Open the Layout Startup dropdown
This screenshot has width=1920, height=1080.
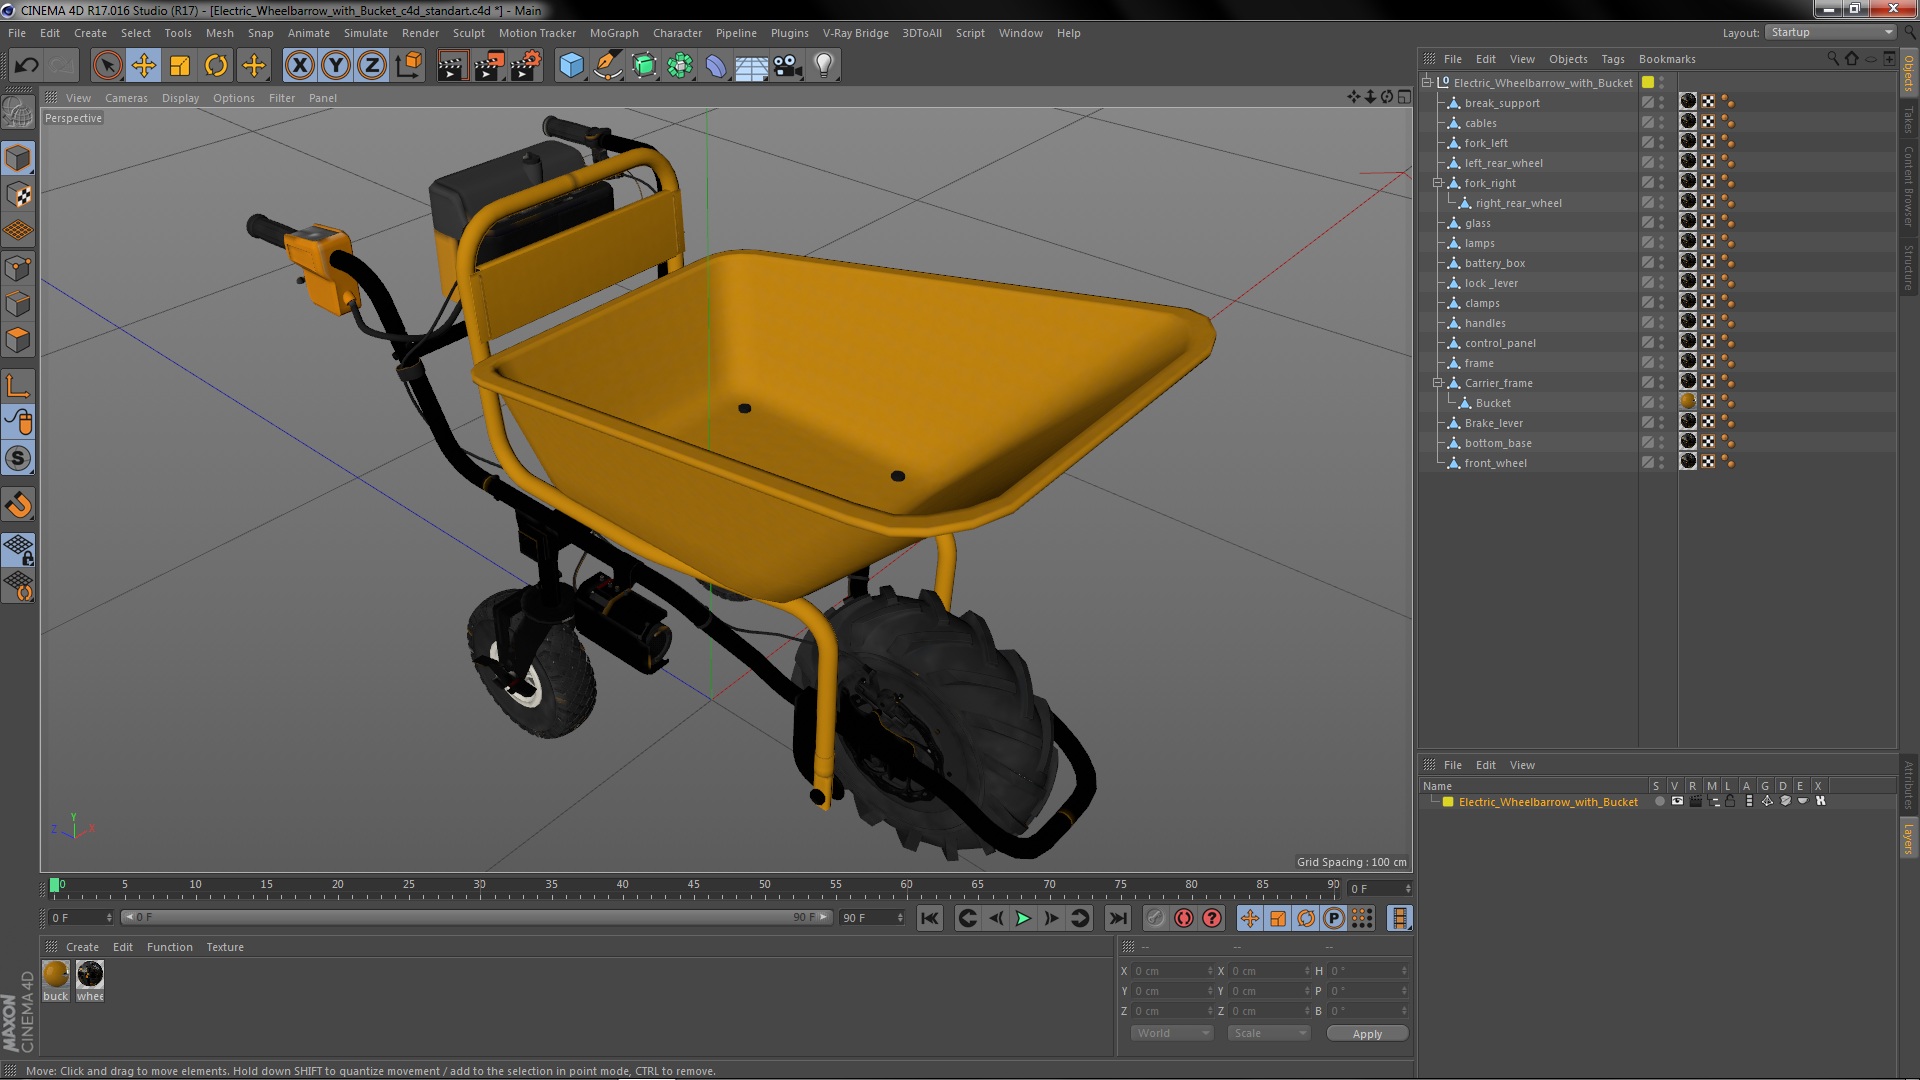[1830, 33]
